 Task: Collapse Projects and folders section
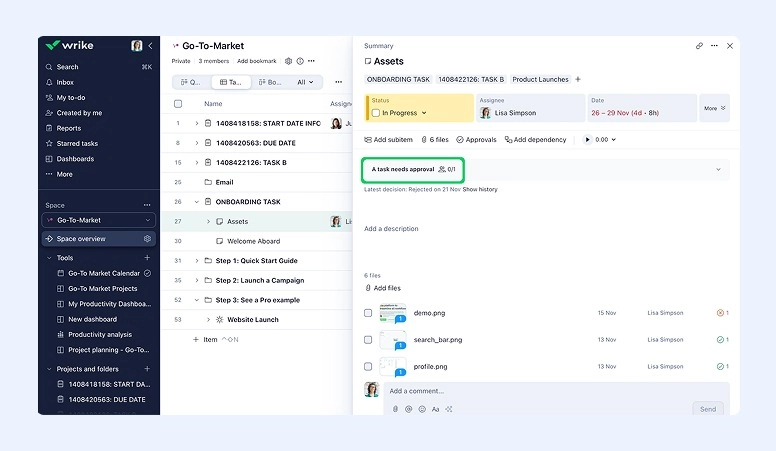(49, 369)
